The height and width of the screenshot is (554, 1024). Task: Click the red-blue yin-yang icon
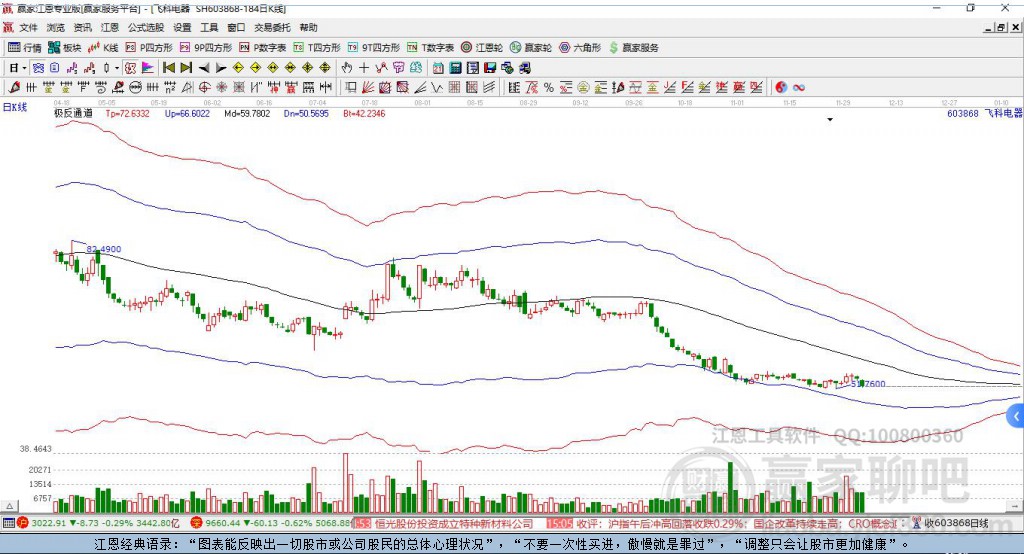pyautogui.click(x=781, y=88)
